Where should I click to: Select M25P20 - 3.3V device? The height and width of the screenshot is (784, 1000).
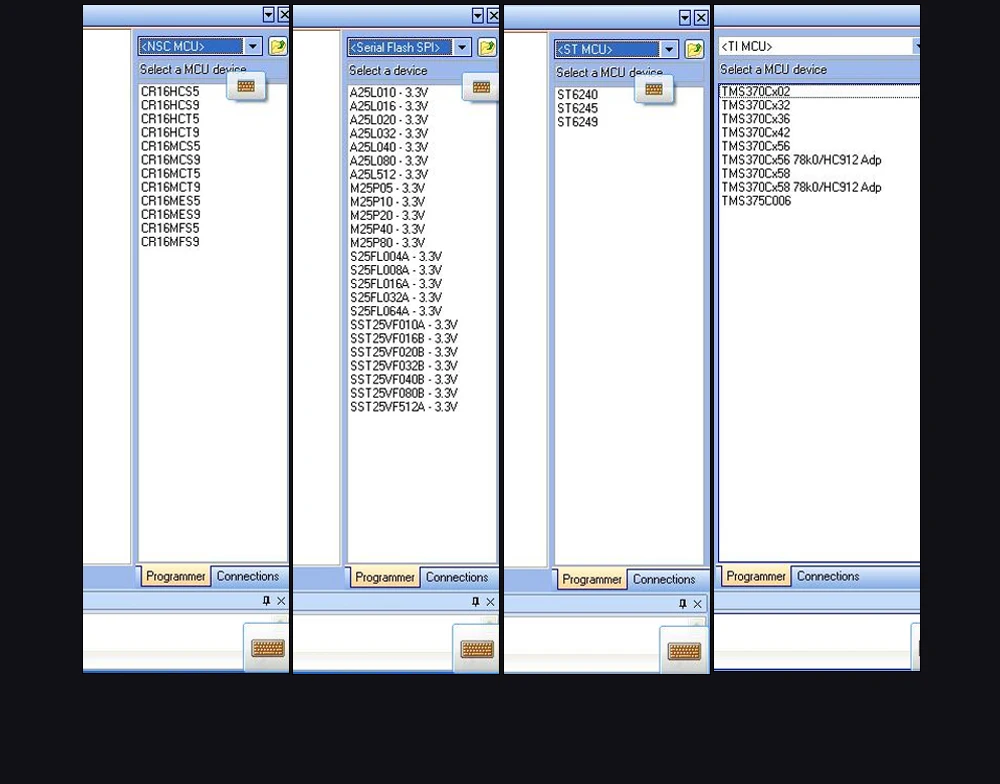coord(388,216)
